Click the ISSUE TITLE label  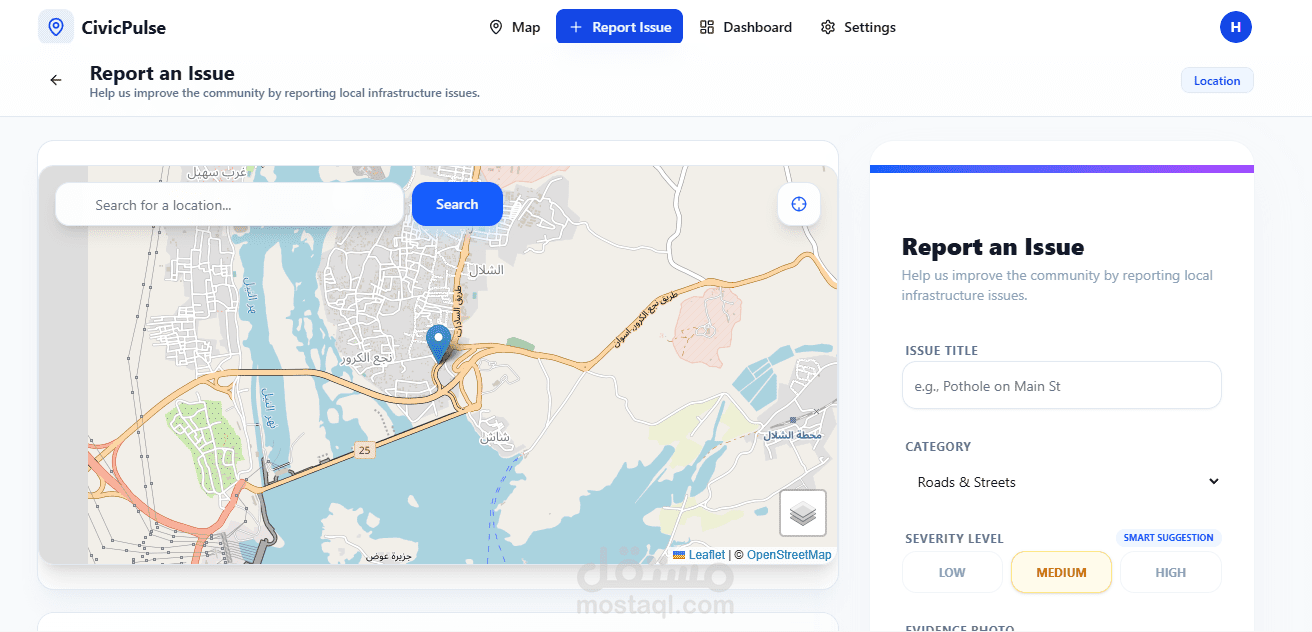click(941, 351)
